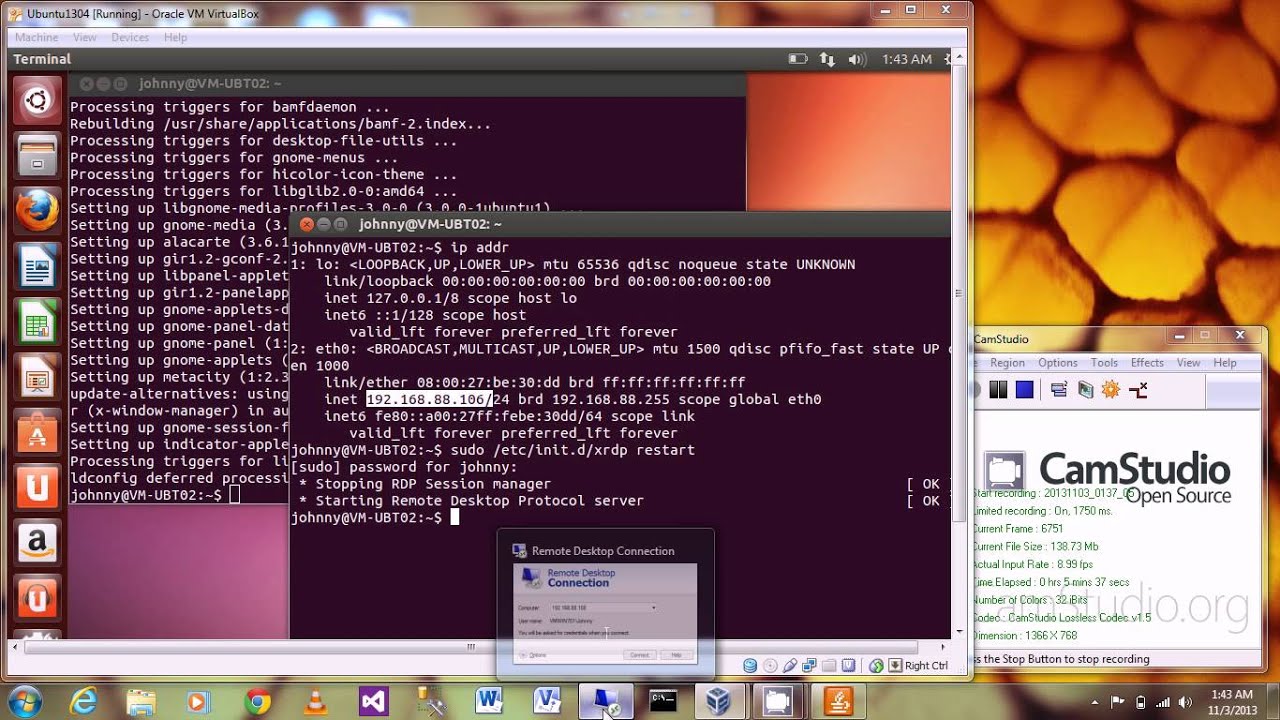Click CamStudio video annotations sun icon
This screenshot has height=720, width=1280.
coord(1111,390)
